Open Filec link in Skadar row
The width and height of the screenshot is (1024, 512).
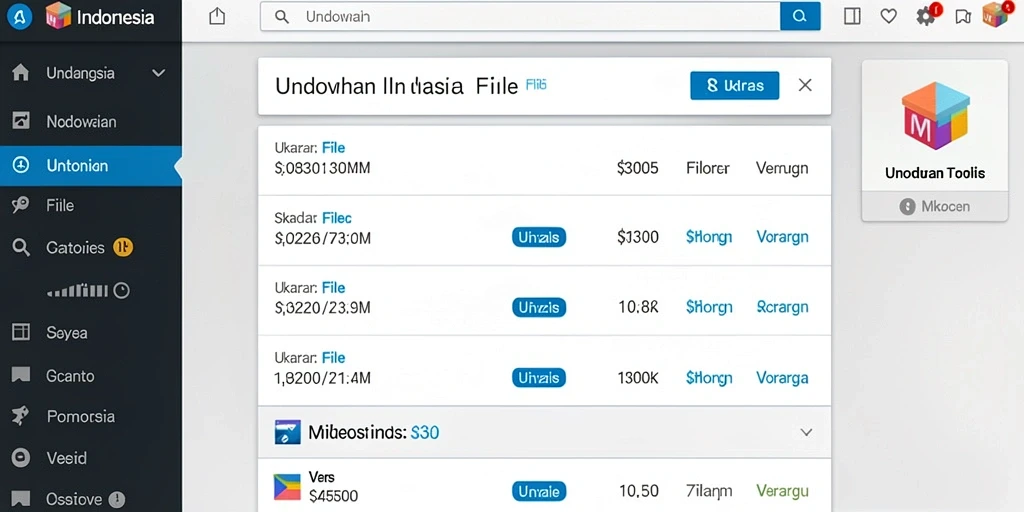(x=337, y=218)
